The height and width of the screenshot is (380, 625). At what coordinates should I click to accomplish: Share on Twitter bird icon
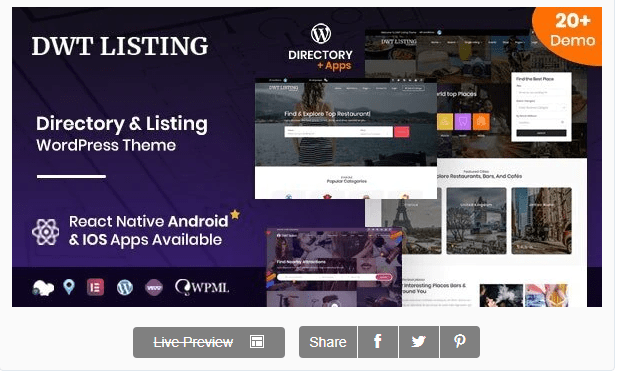coord(419,342)
